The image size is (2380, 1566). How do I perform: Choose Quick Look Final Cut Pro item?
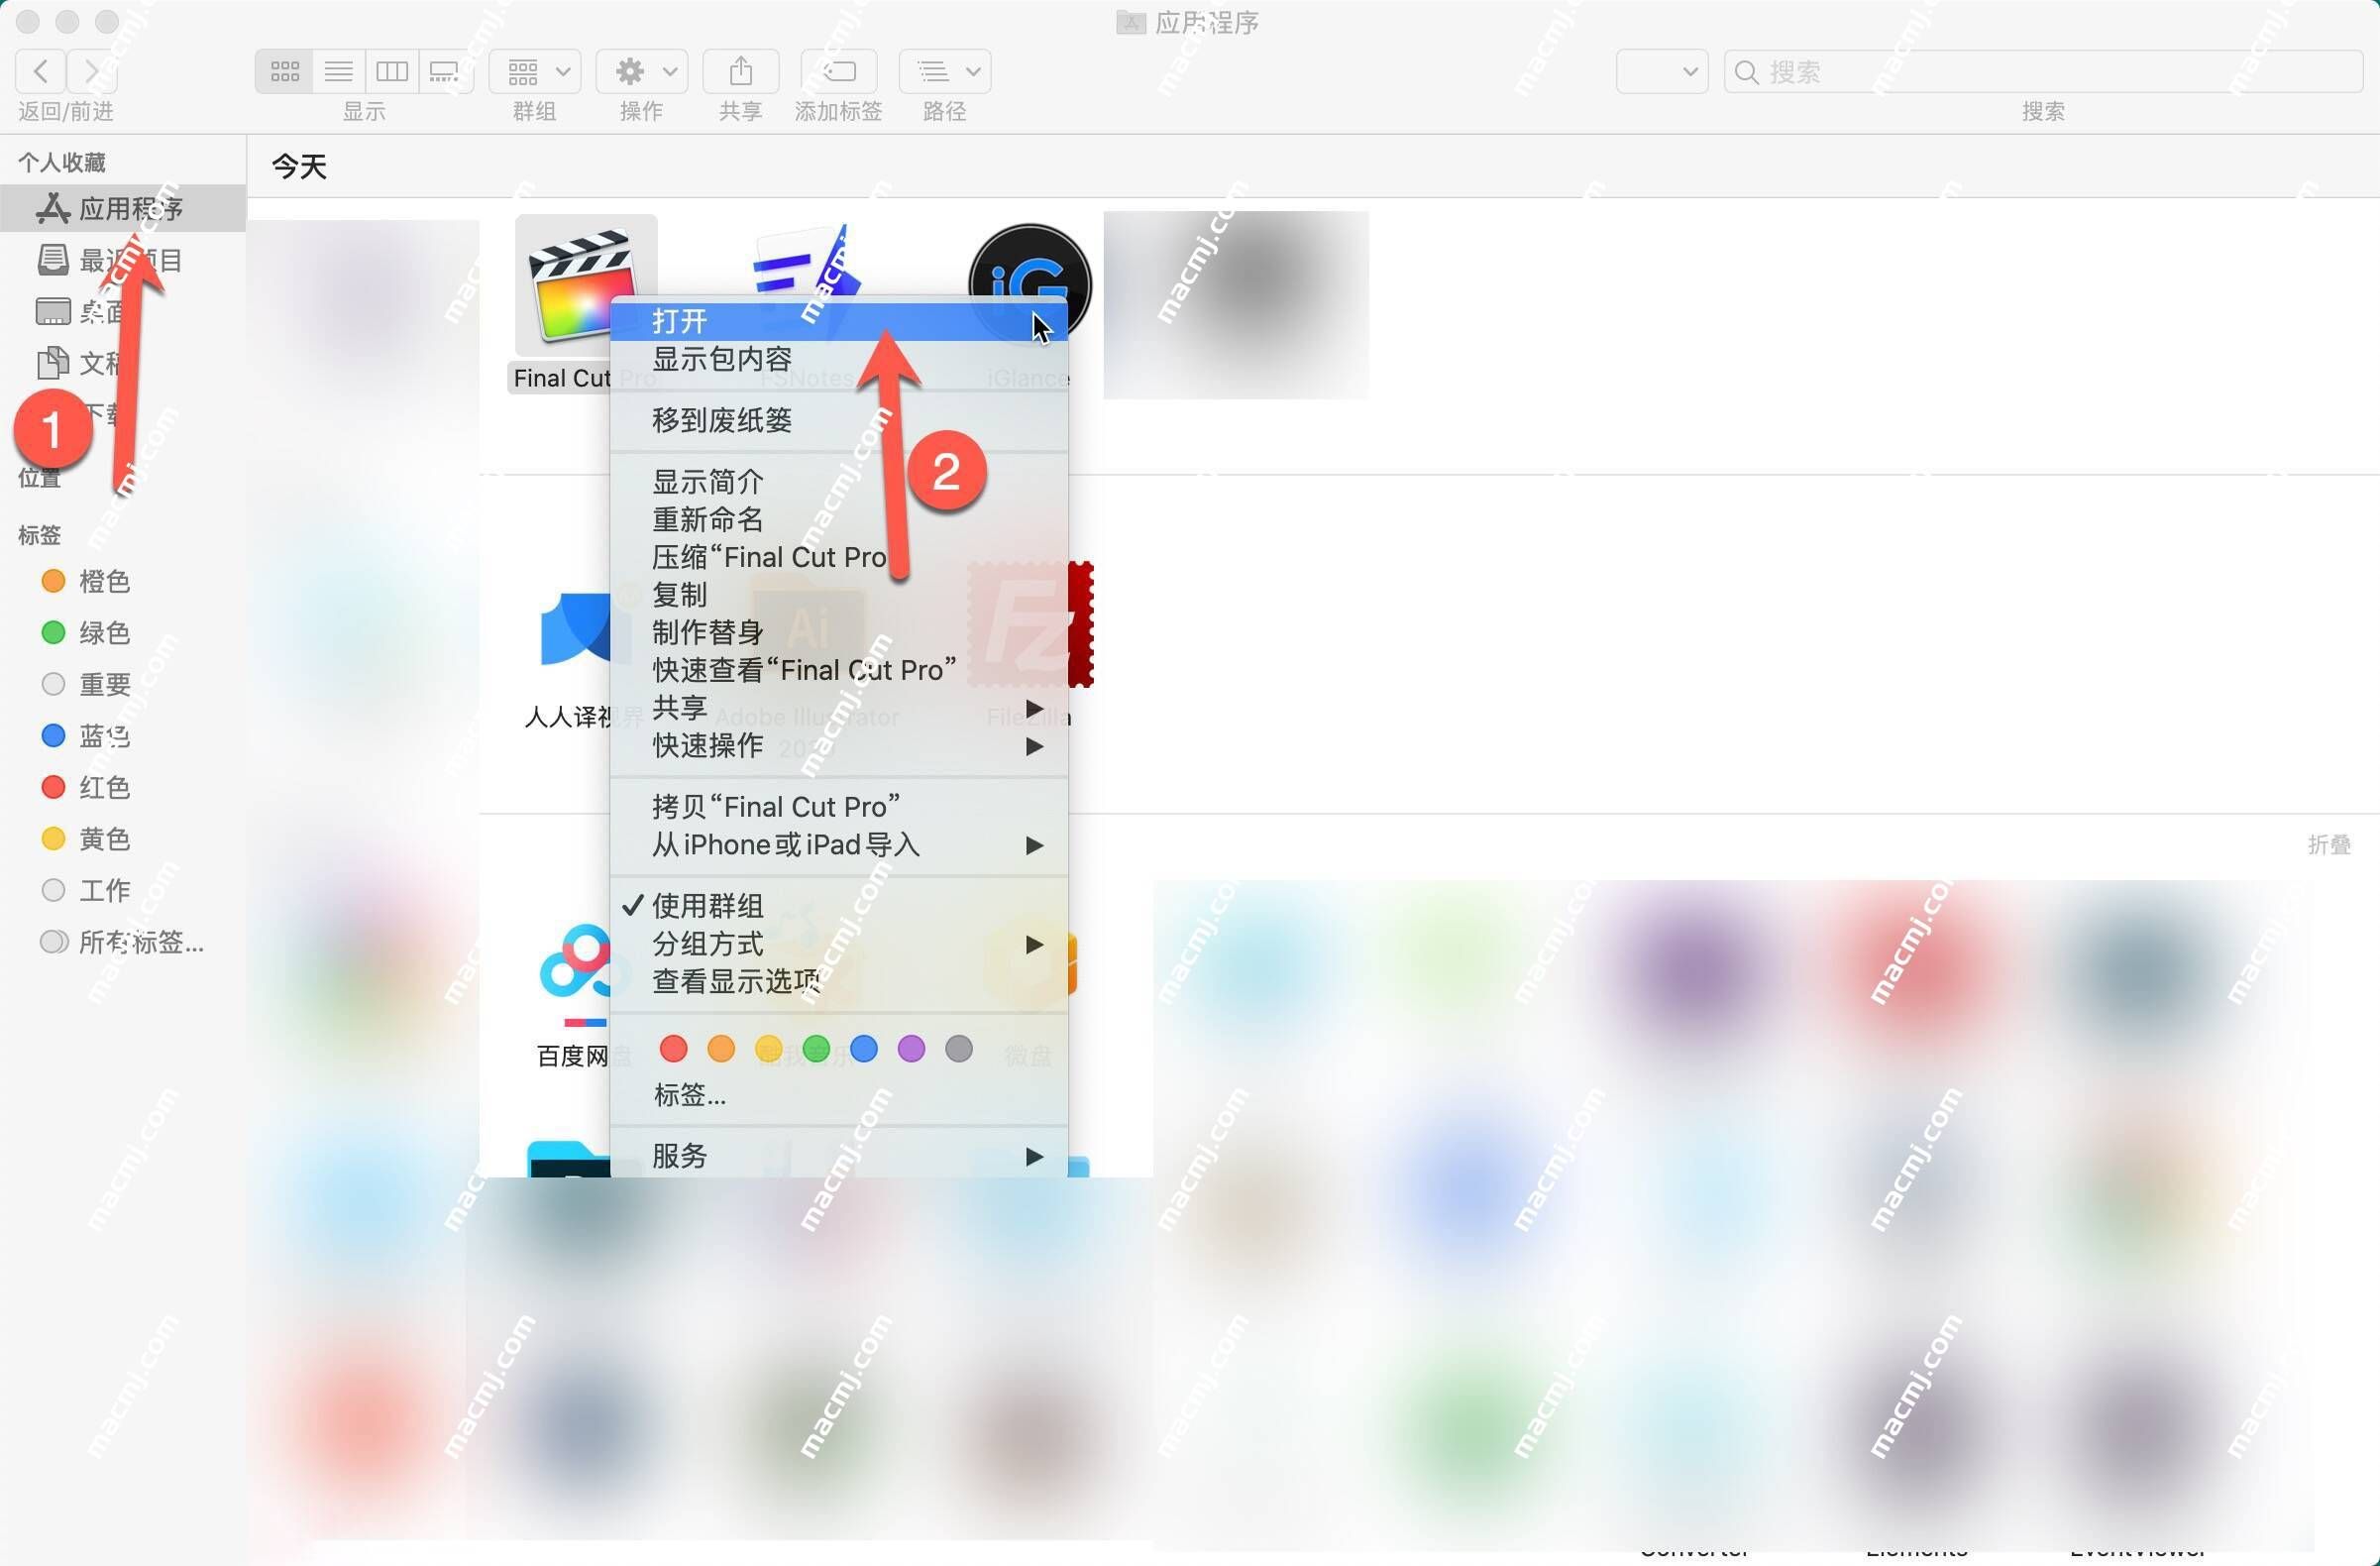tap(839, 670)
